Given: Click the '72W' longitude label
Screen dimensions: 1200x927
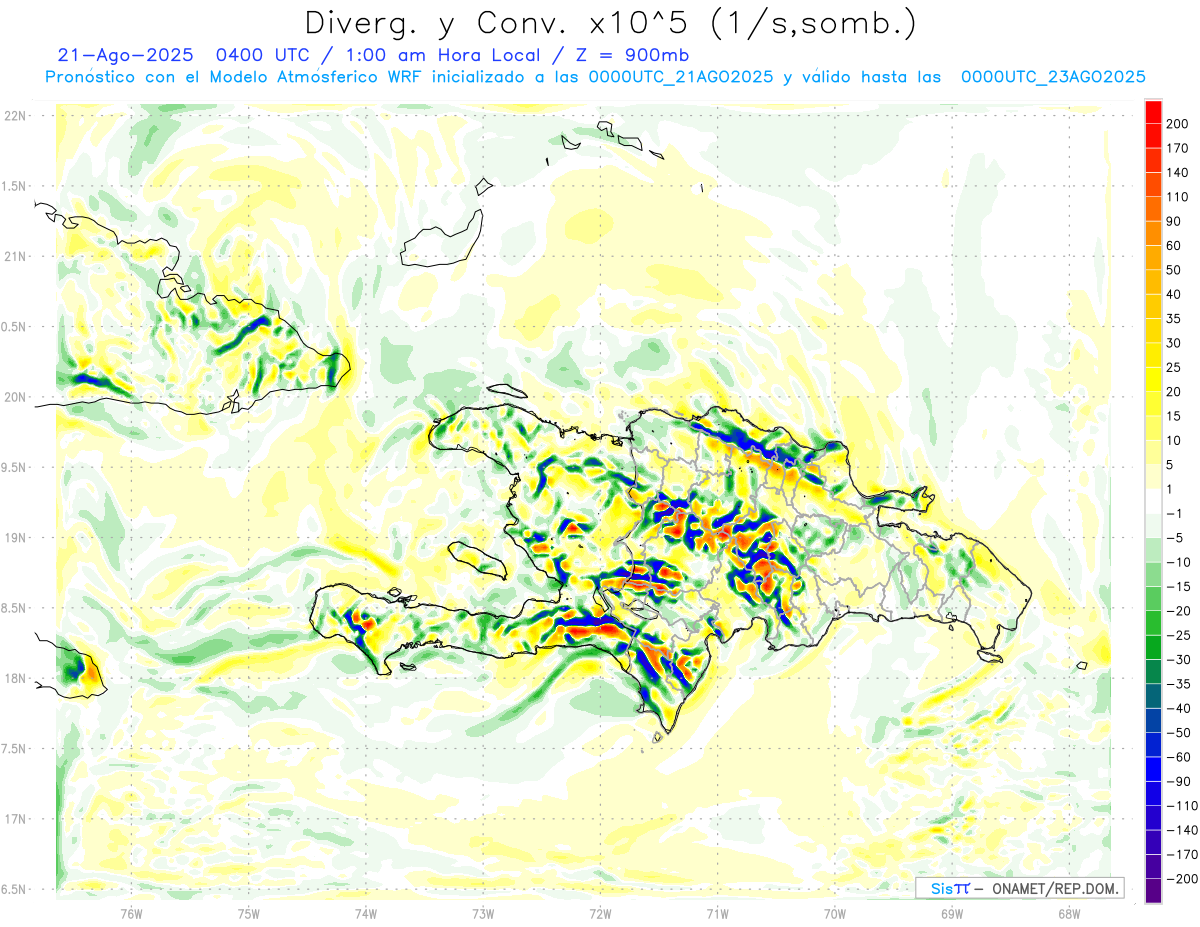Looking at the screenshot, I should (x=600, y=913).
